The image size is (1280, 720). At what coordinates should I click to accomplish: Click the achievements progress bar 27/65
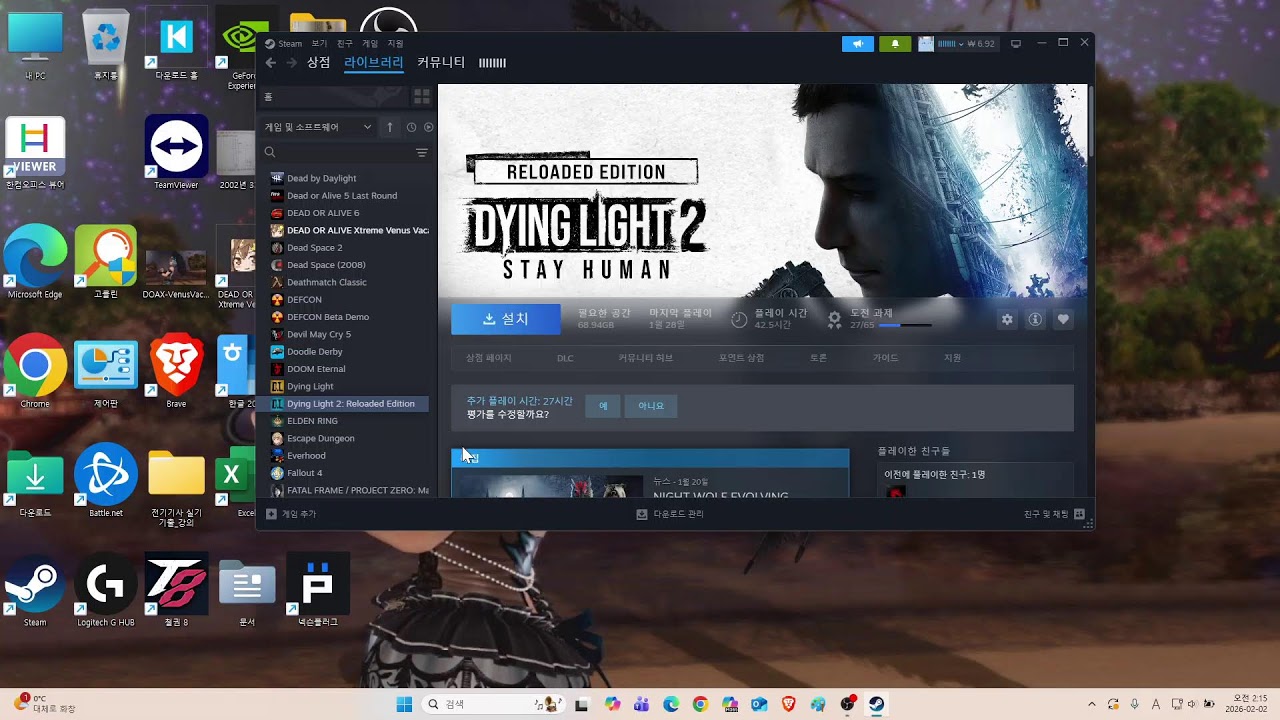(903, 325)
